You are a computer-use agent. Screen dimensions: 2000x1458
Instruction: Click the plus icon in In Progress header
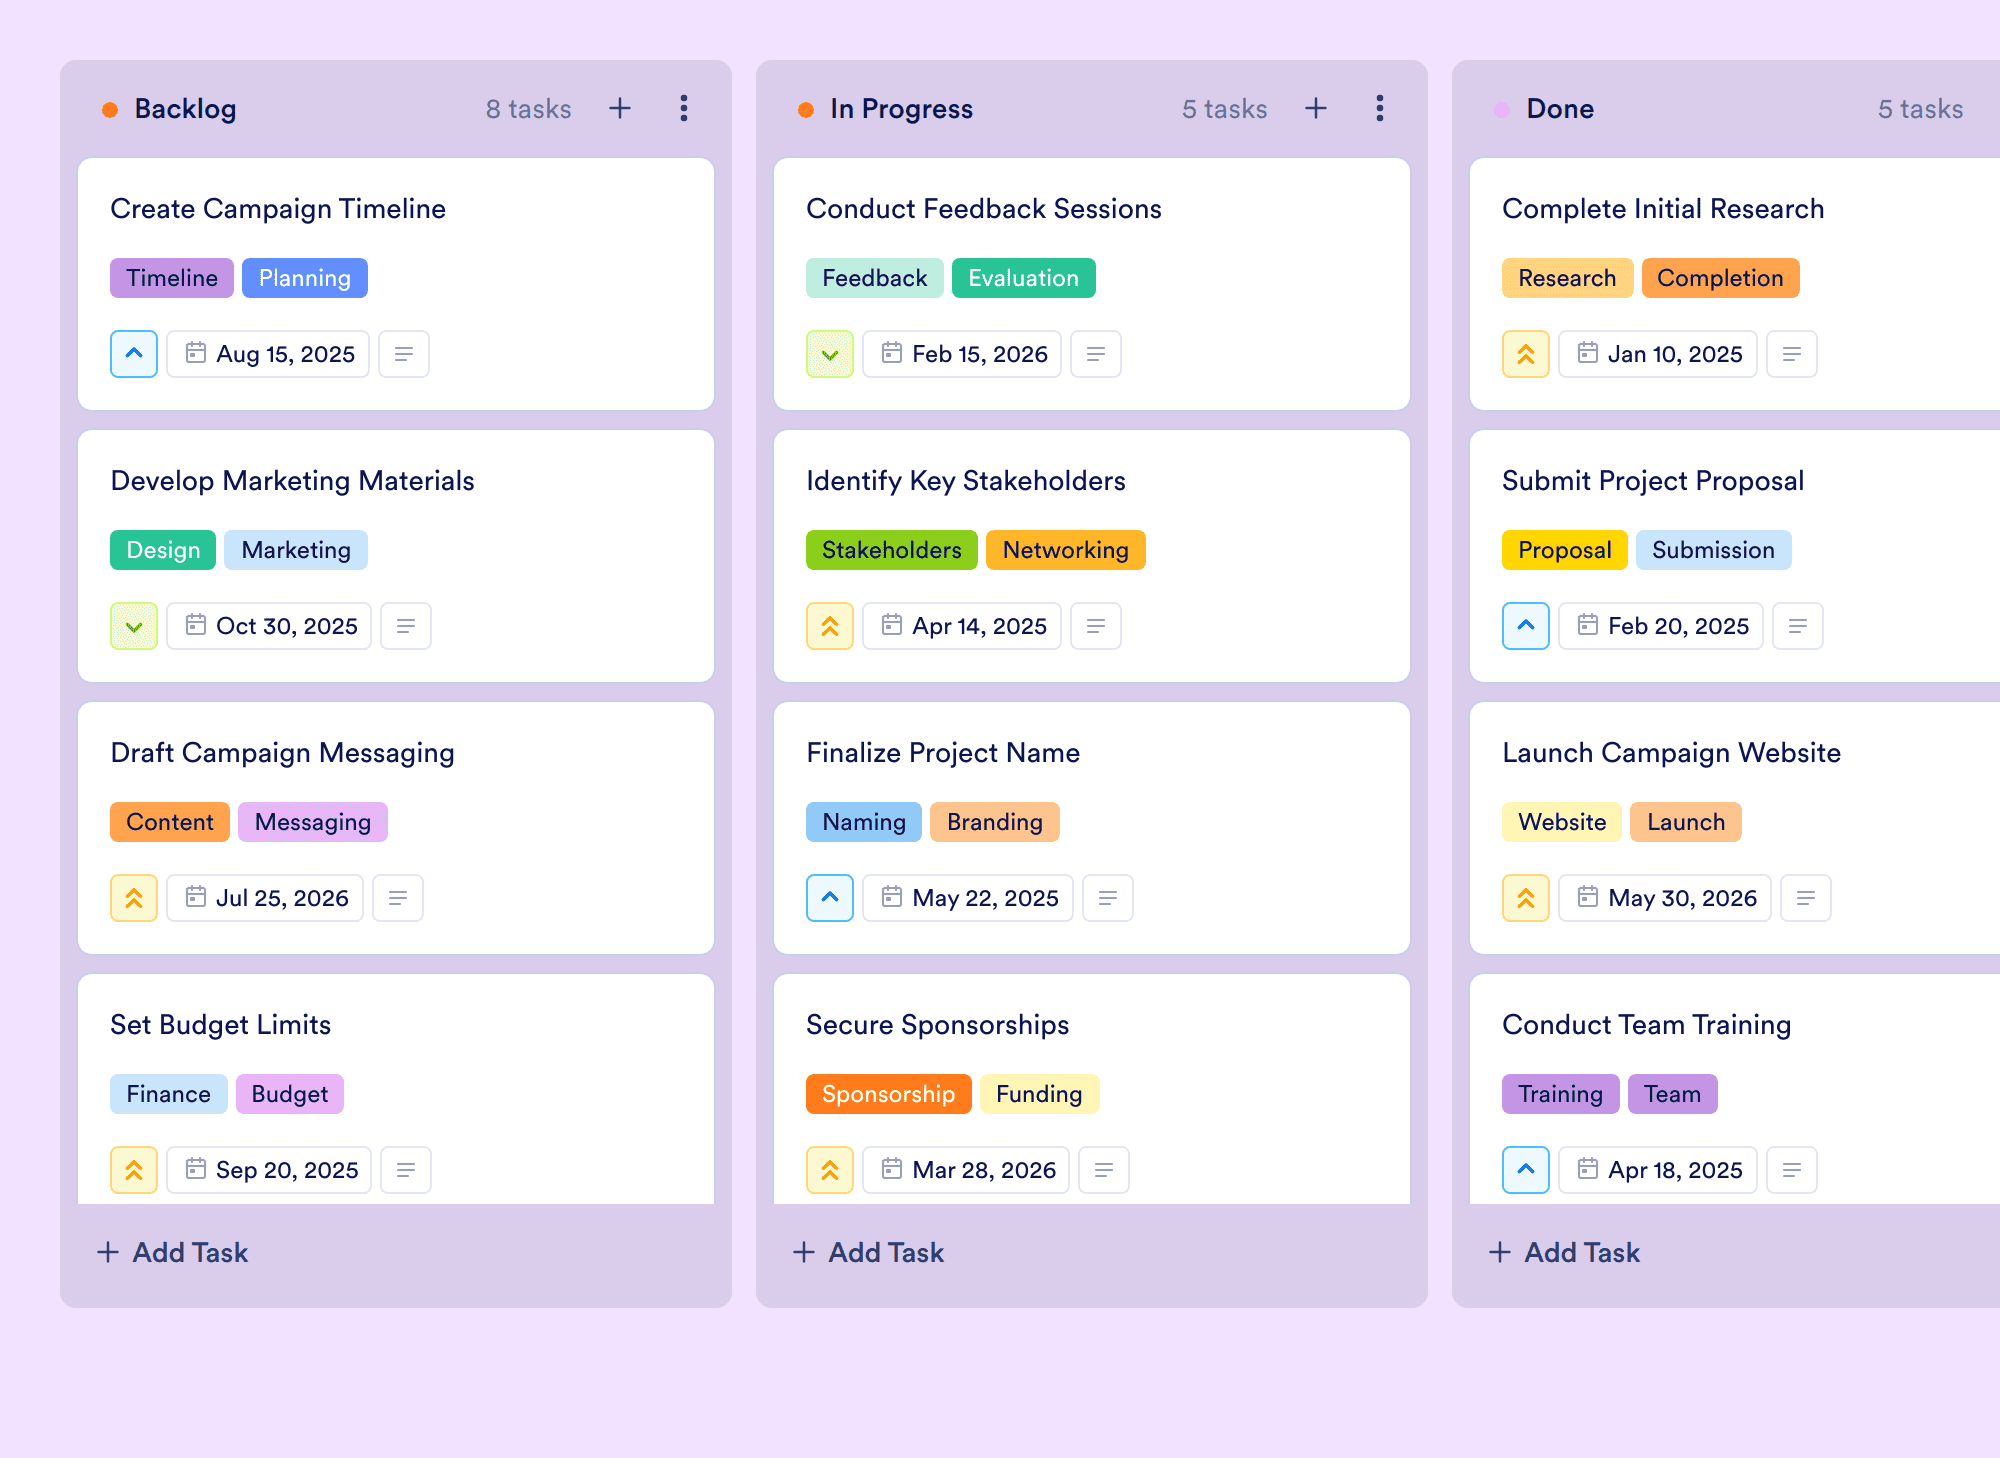pyautogui.click(x=1316, y=108)
